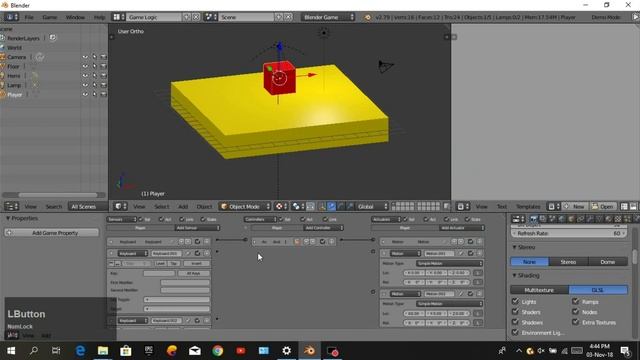This screenshot has height=360, width=640.
Task: Toggle visibility eye for Floor
Action: click(x=85, y=66)
